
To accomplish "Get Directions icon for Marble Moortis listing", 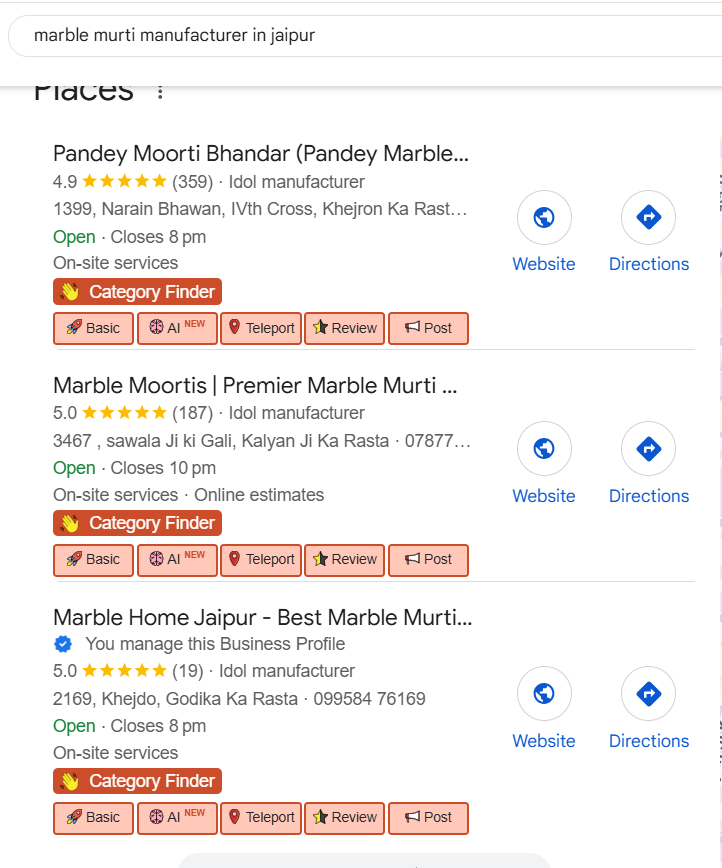I will [648, 449].
